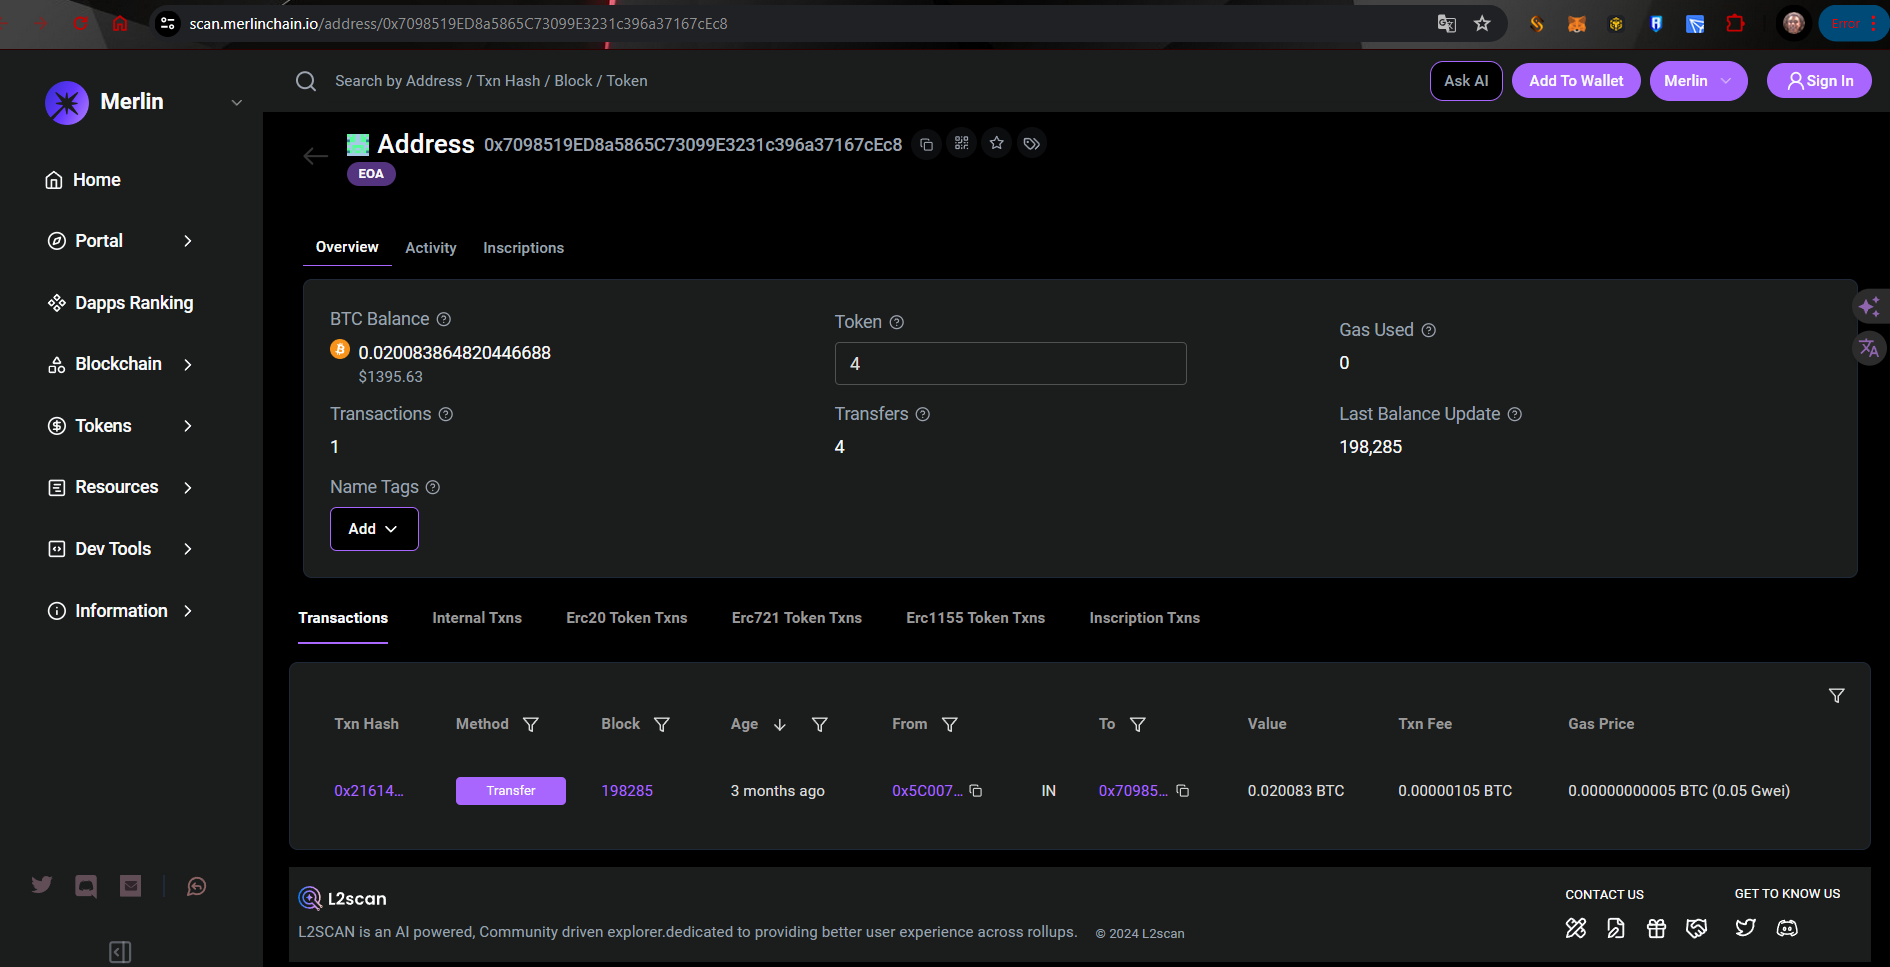The height and width of the screenshot is (967, 1890).
Task: Open Dapps Ranking in sidebar
Action: point(120,303)
